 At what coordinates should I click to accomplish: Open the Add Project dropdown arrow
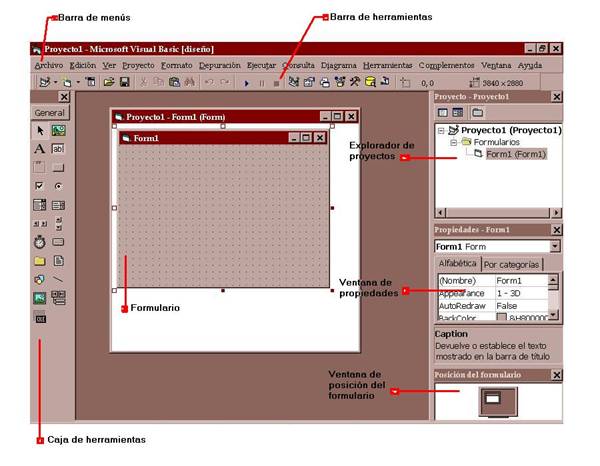point(55,82)
